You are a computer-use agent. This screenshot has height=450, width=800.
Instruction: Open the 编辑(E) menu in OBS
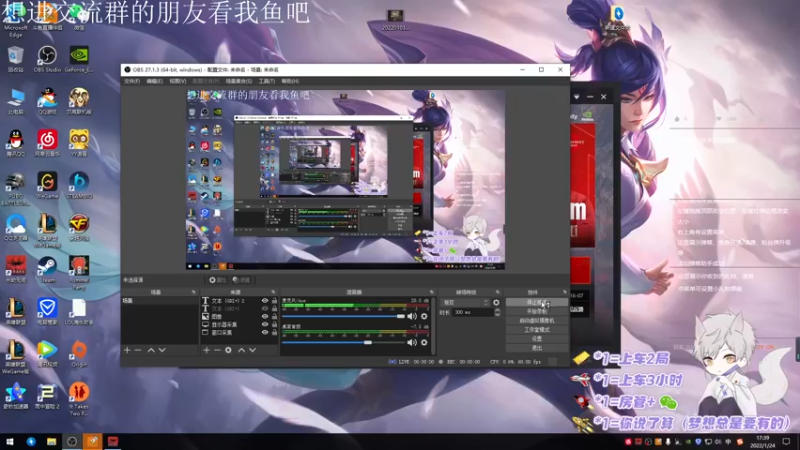tap(154, 81)
